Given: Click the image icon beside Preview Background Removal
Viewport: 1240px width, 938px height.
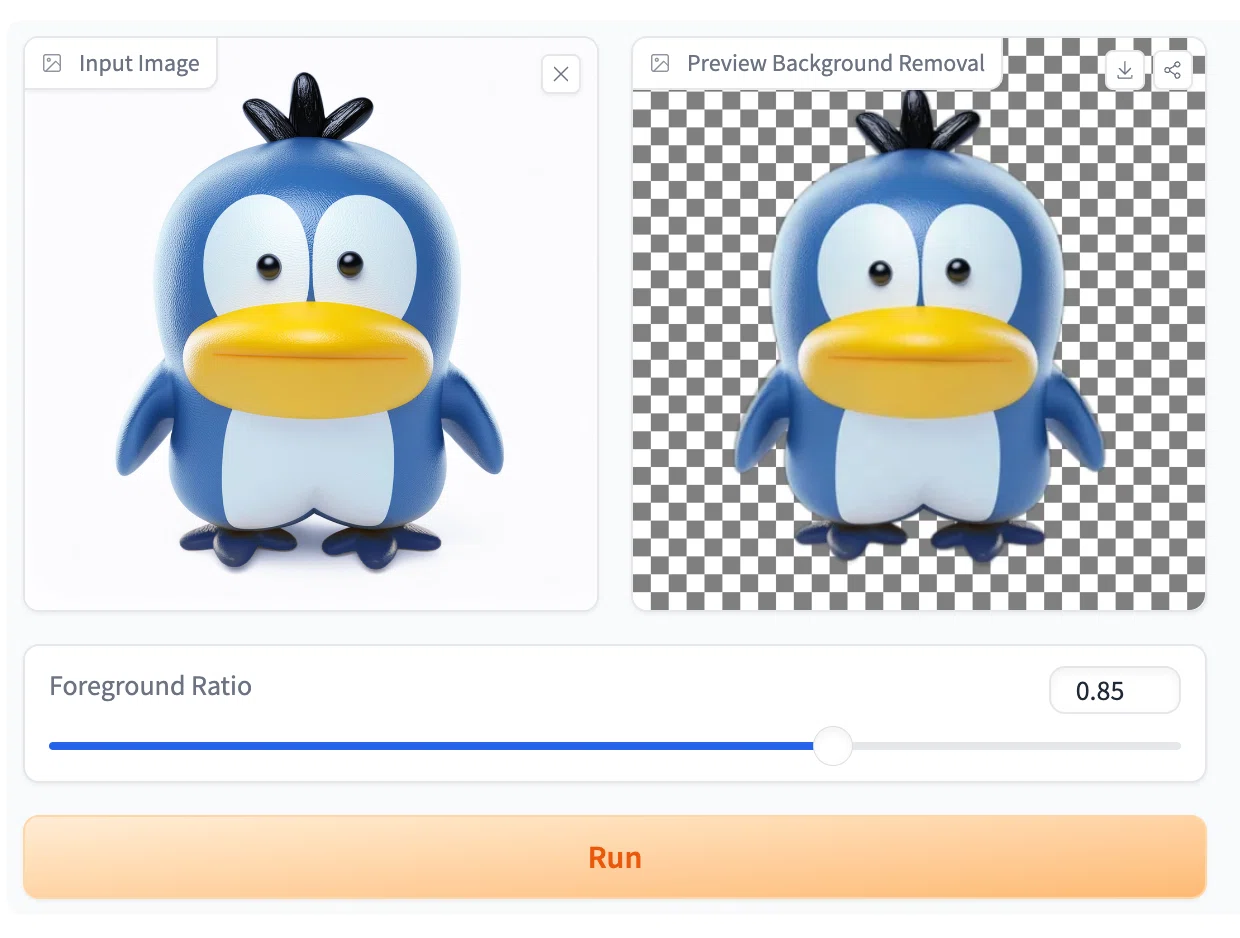Looking at the screenshot, I should pos(660,64).
